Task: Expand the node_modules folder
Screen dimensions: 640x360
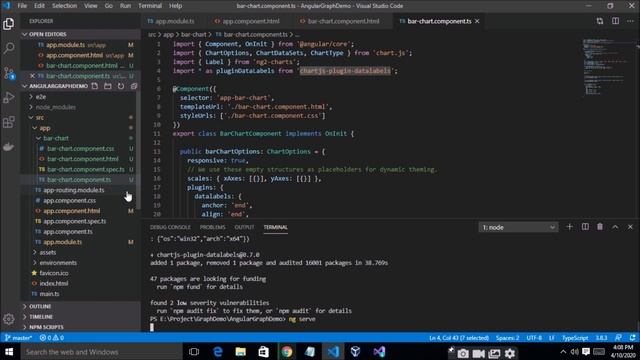Action: point(55,107)
